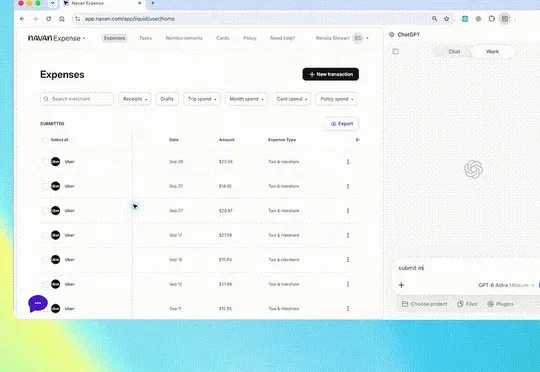Image resolution: width=540 pixels, height=372 pixels.
Task: Click the plus attach icon in ChatGPT composer
Action: coord(401,285)
